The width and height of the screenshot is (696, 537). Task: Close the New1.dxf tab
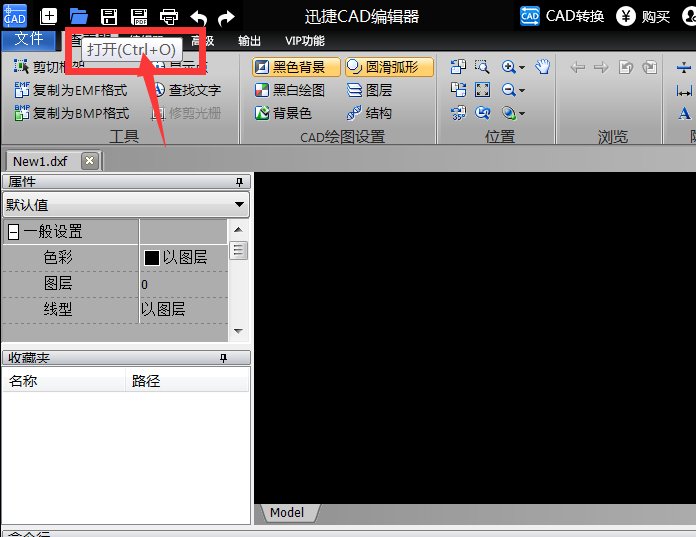pyautogui.click(x=90, y=161)
